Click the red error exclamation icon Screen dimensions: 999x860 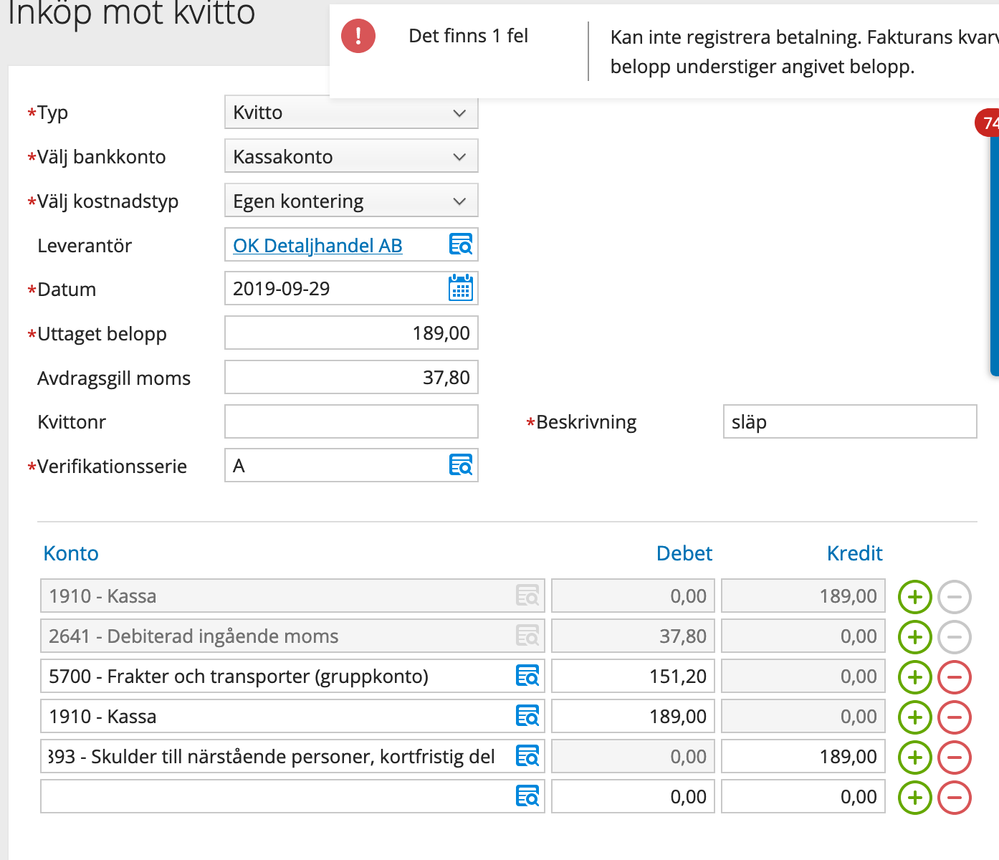coord(358,36)
